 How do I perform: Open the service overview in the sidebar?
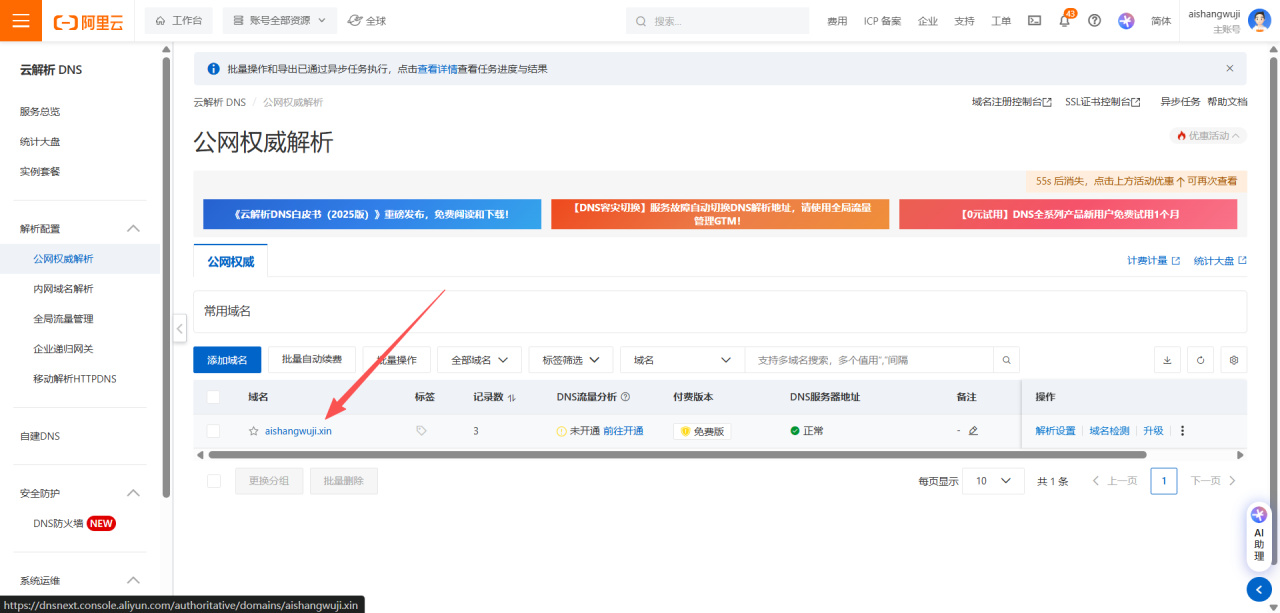(40, 111)
